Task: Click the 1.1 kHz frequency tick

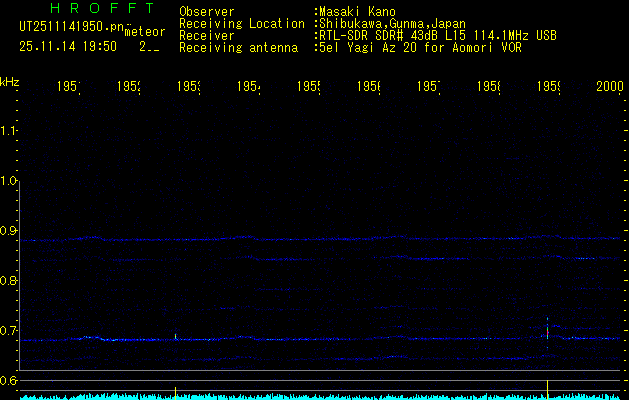Action: click(10, 131)
